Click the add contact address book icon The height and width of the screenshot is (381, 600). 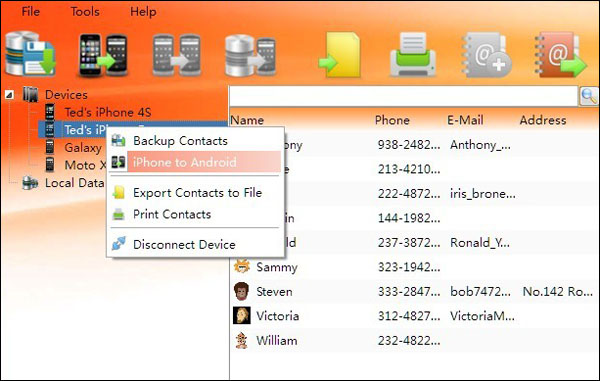486,55
